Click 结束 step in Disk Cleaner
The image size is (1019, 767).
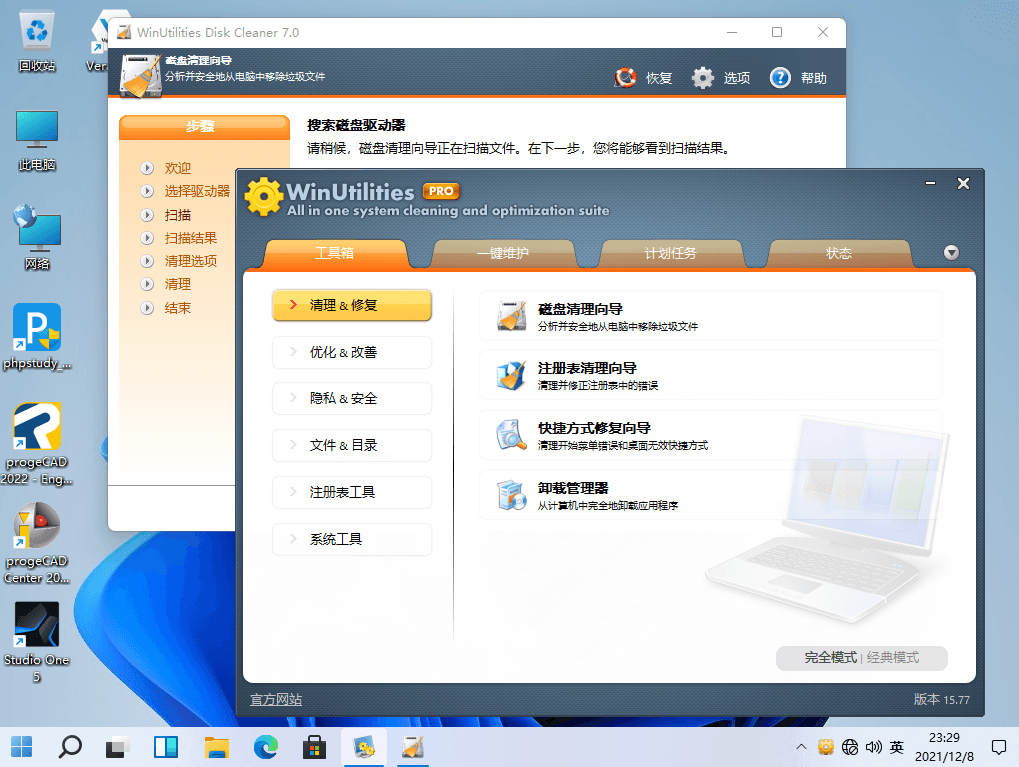click(177, 308)
